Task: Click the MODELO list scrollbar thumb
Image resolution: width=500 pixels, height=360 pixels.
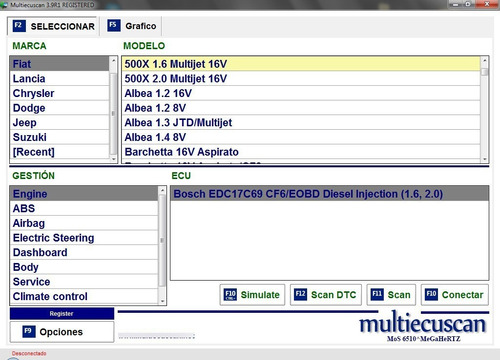Action: click(x=485, y=72)
